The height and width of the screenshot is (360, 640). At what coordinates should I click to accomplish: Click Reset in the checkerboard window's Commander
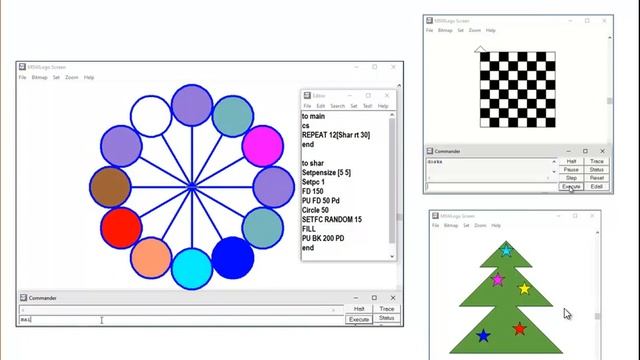click(x=597, y=178)
